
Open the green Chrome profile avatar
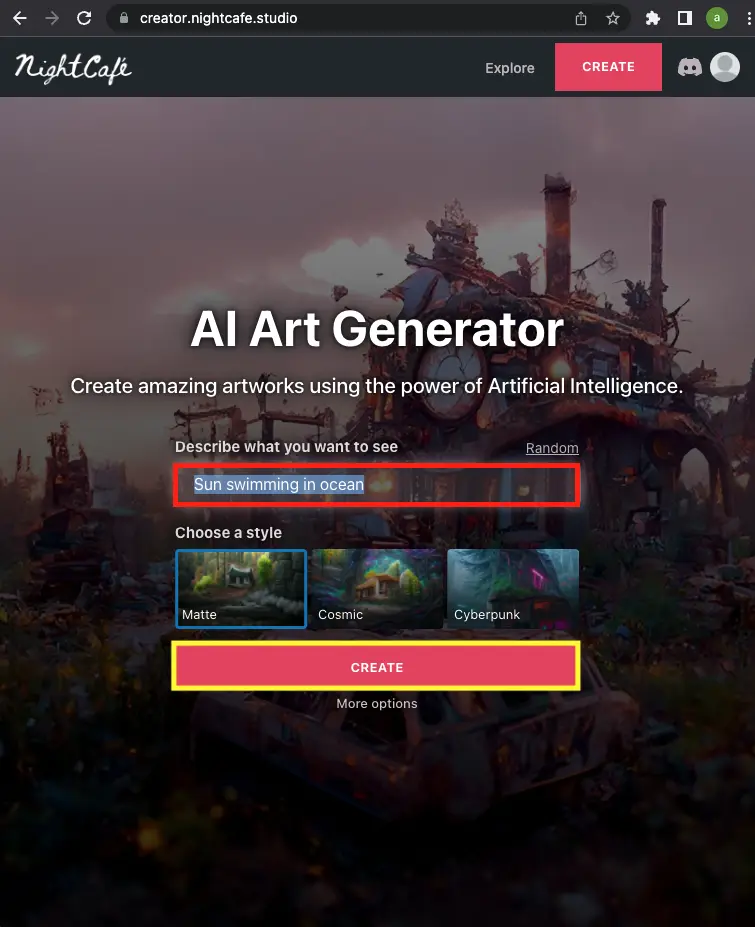pos(717,18)
